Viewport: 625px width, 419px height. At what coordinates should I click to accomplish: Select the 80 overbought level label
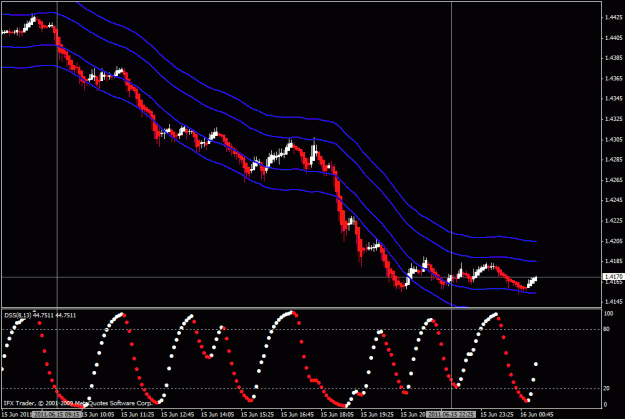(607, 329)
